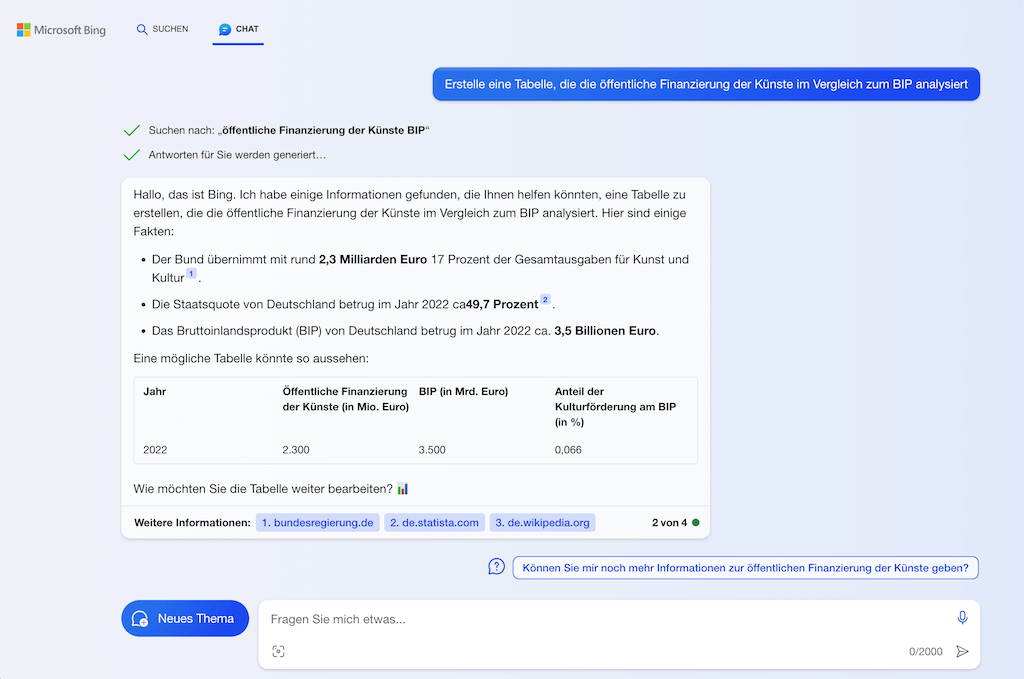
Task: Click the 'Suchen nach' search status line
Action: click(x=289, y=131)
